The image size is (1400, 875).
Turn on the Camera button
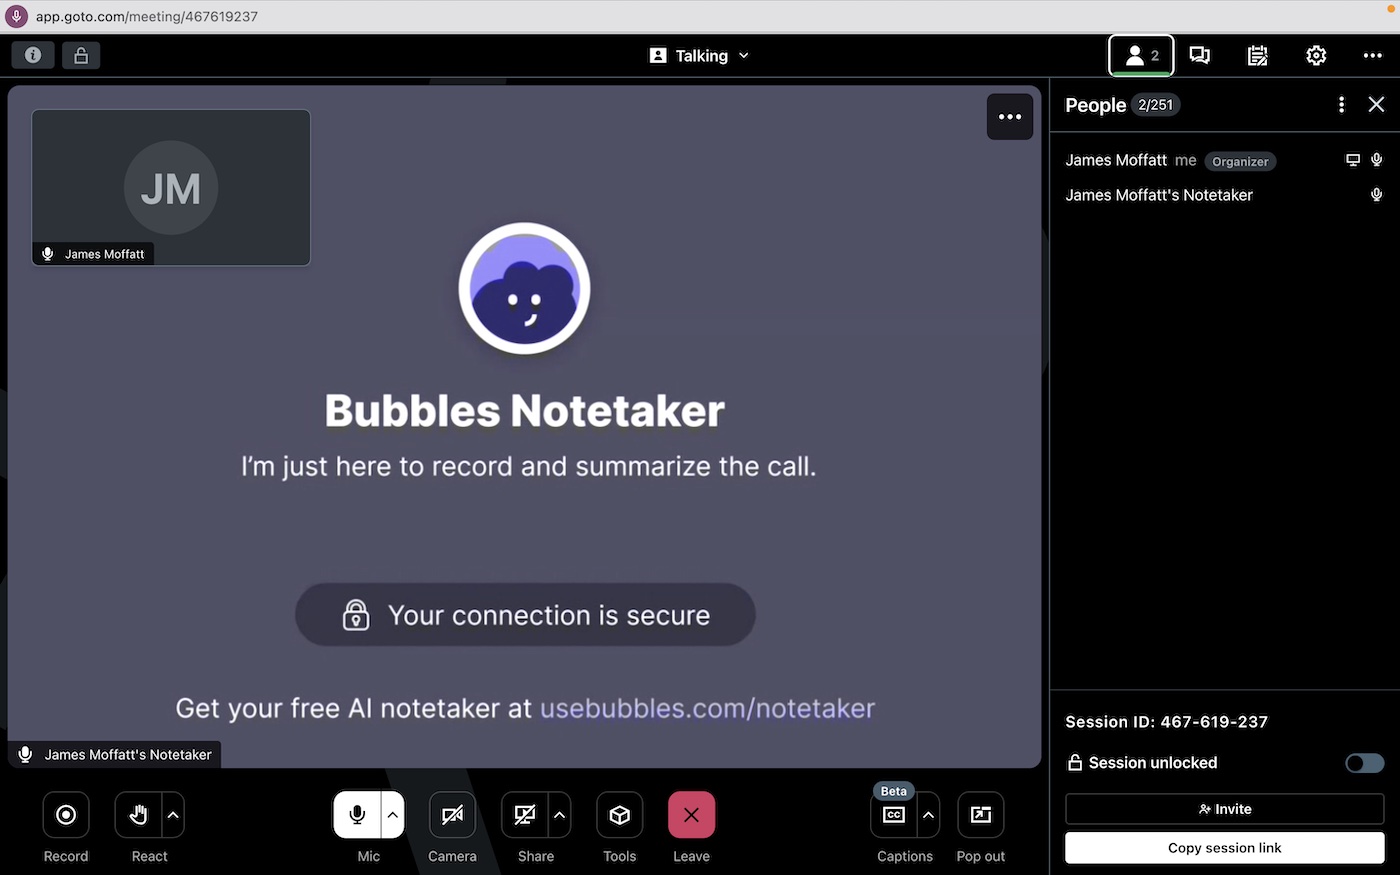(x=452, y=815)
